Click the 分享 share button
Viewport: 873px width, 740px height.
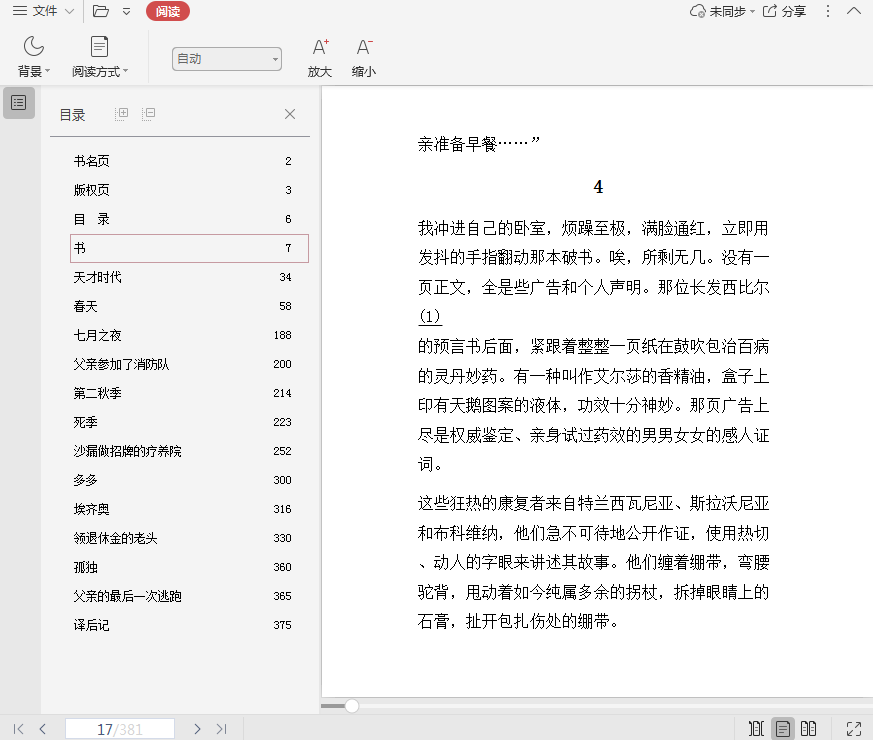click(x=784, y=11)
